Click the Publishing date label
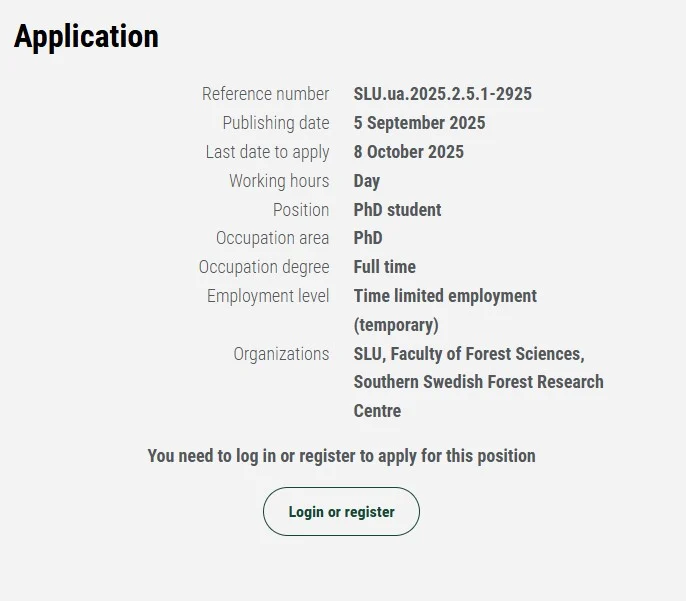This screenshot has width=686, height=601. (275, 123)
